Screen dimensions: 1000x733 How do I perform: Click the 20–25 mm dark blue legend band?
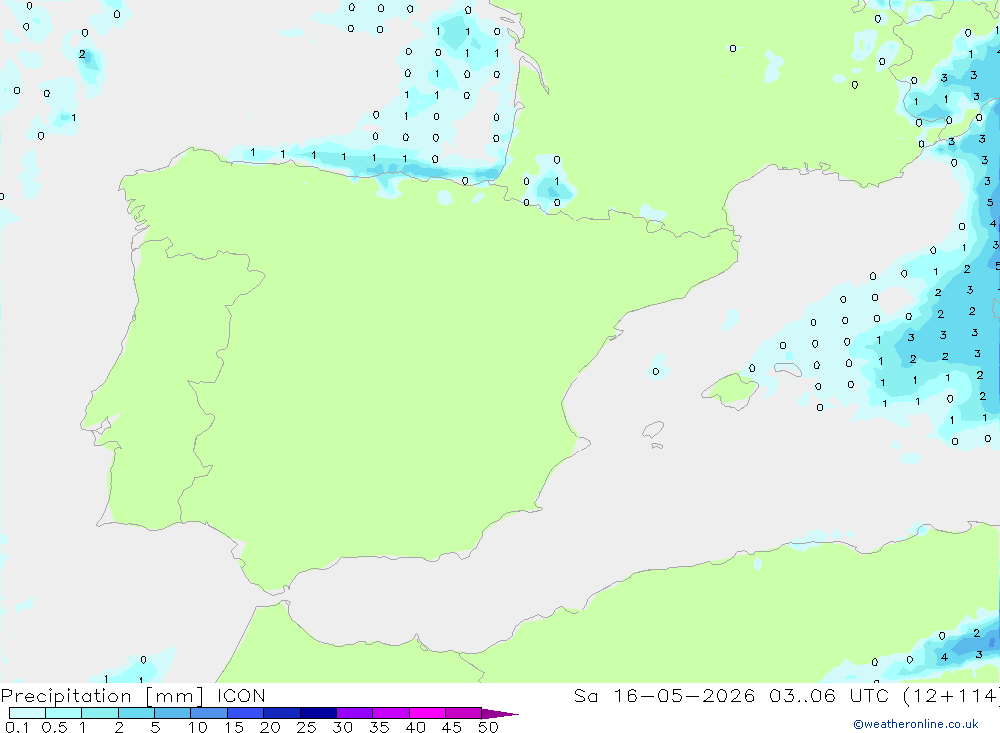tap(282, 713)
